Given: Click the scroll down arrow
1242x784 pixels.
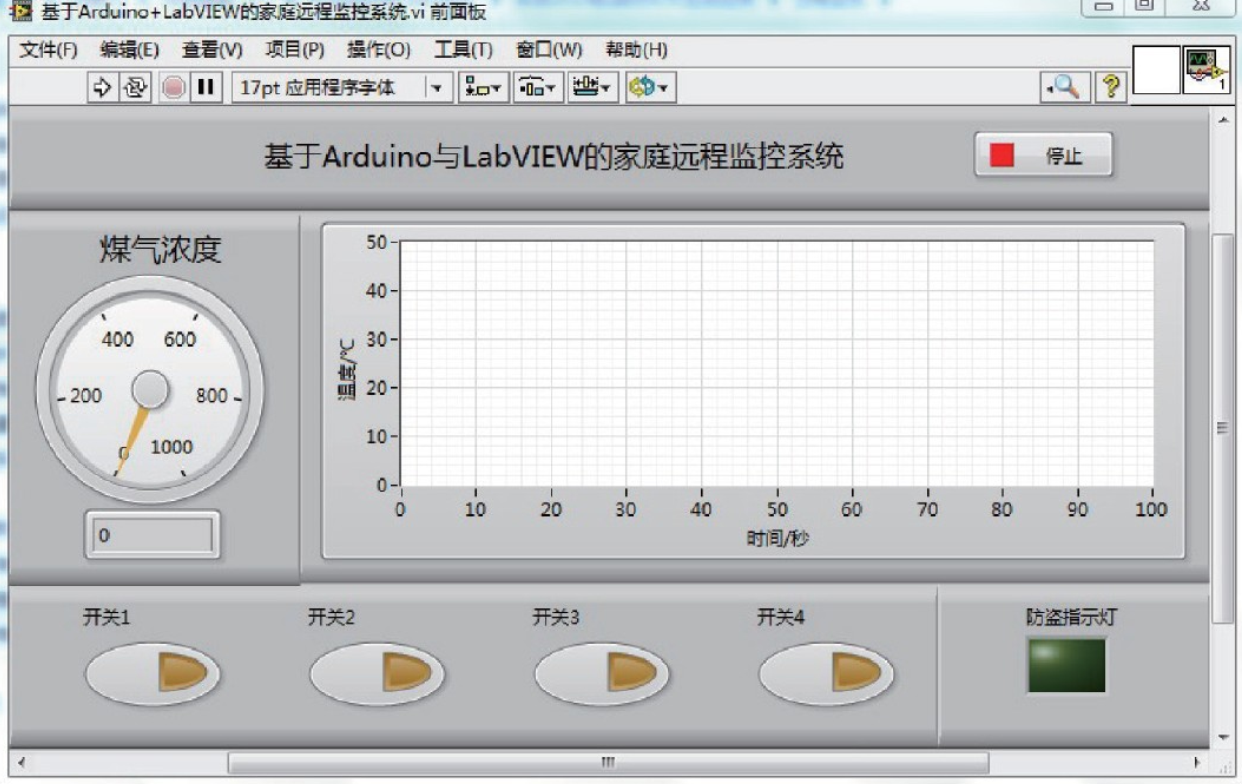Looking at the screenshot, I should click(x=1221, y=737).
